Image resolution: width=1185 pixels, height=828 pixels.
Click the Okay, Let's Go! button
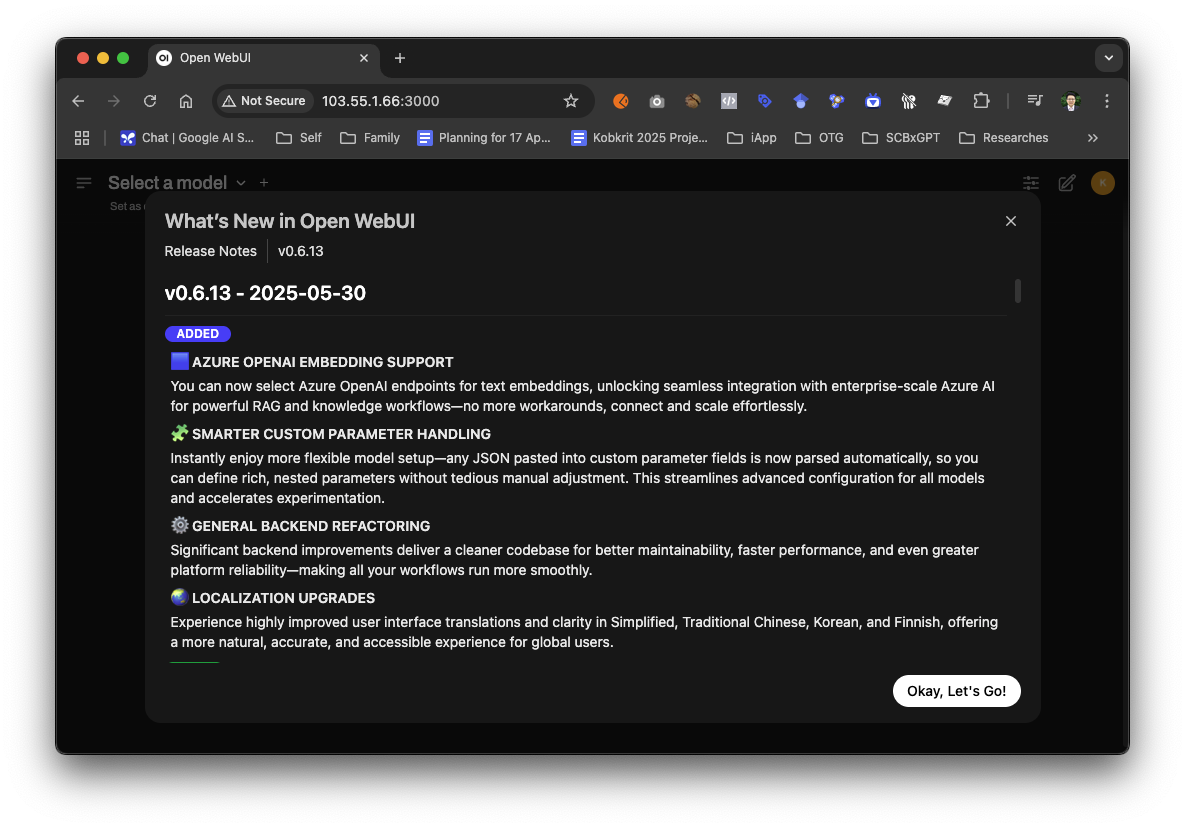click(956, 691)
